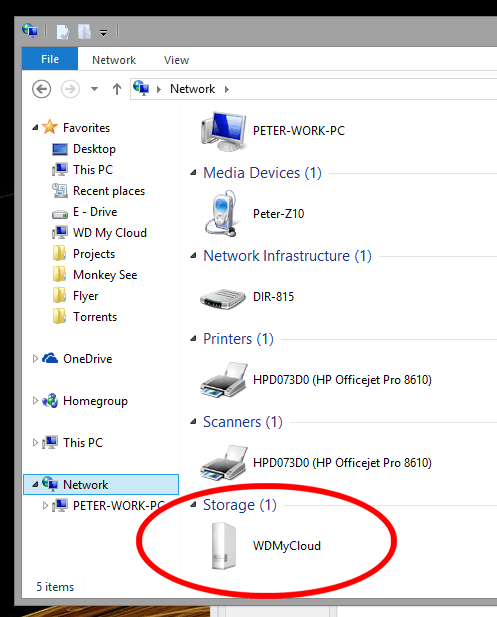Collapse the Scanners group
The width and height of the screenshot is (497, 617).
pyautogui.click(x=193, y=422)
